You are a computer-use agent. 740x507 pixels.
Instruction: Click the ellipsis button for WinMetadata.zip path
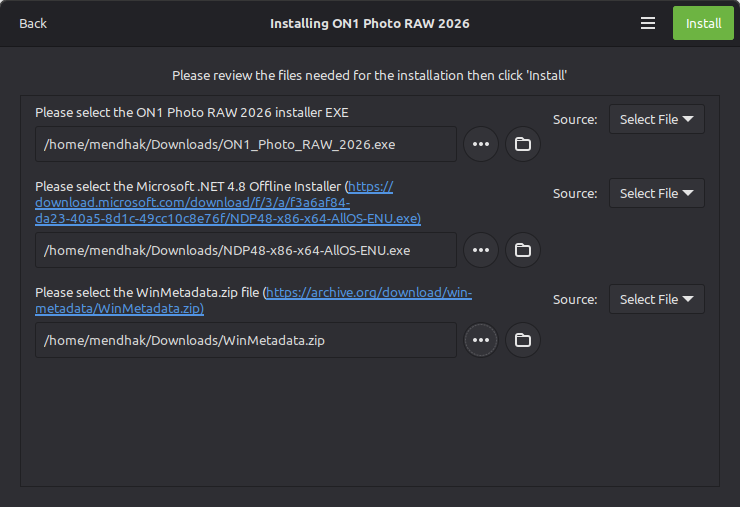pyautogui.click(x=480, y=340)
